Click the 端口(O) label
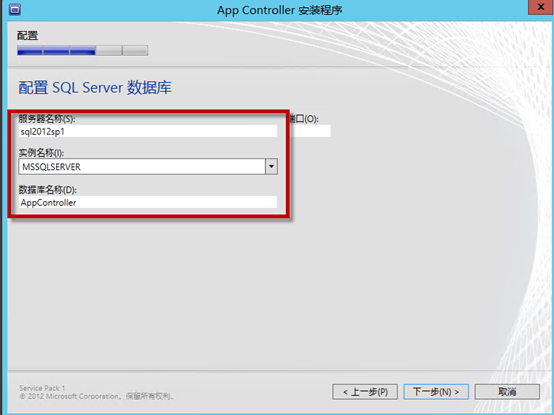The height and width of the screenshot is (415, 554). [304, 119]
